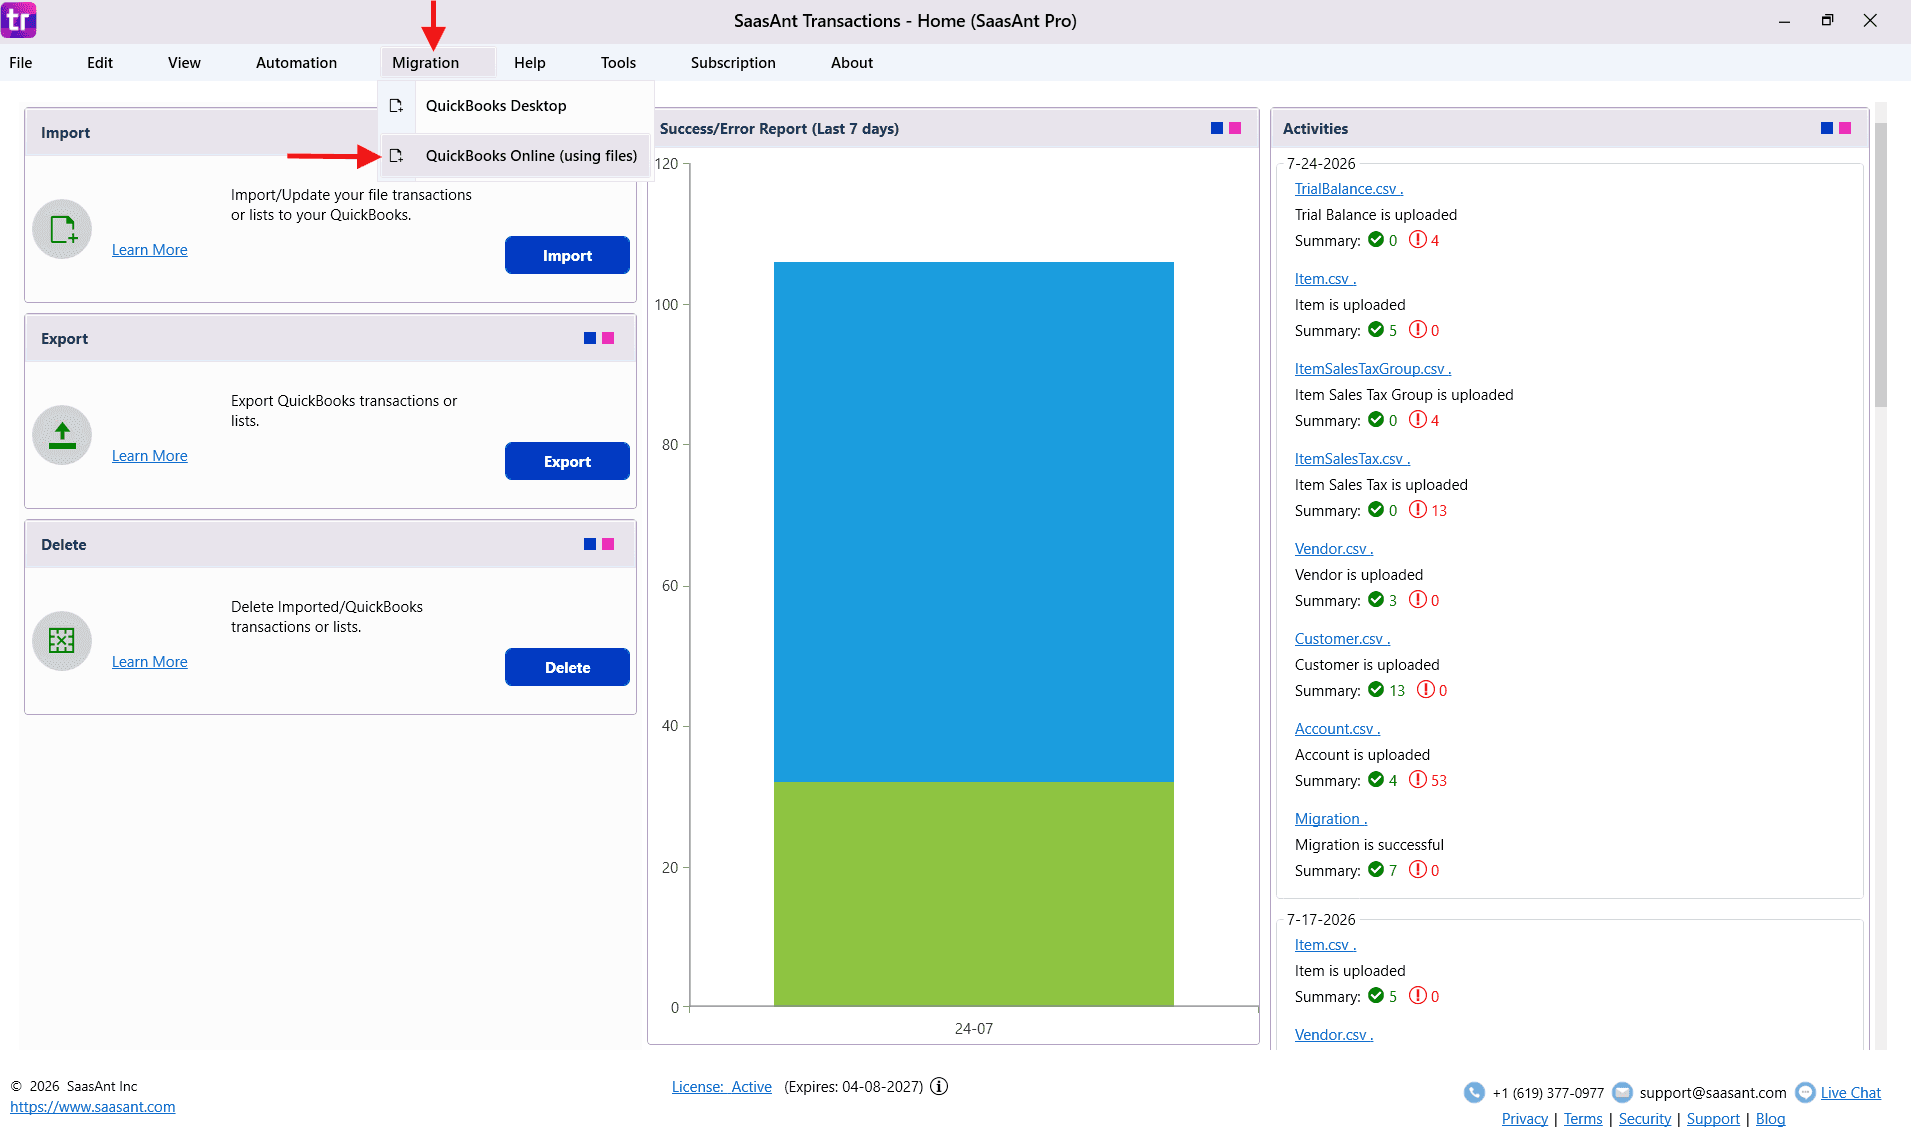Open the Automation menu

(x=296, y=62)
